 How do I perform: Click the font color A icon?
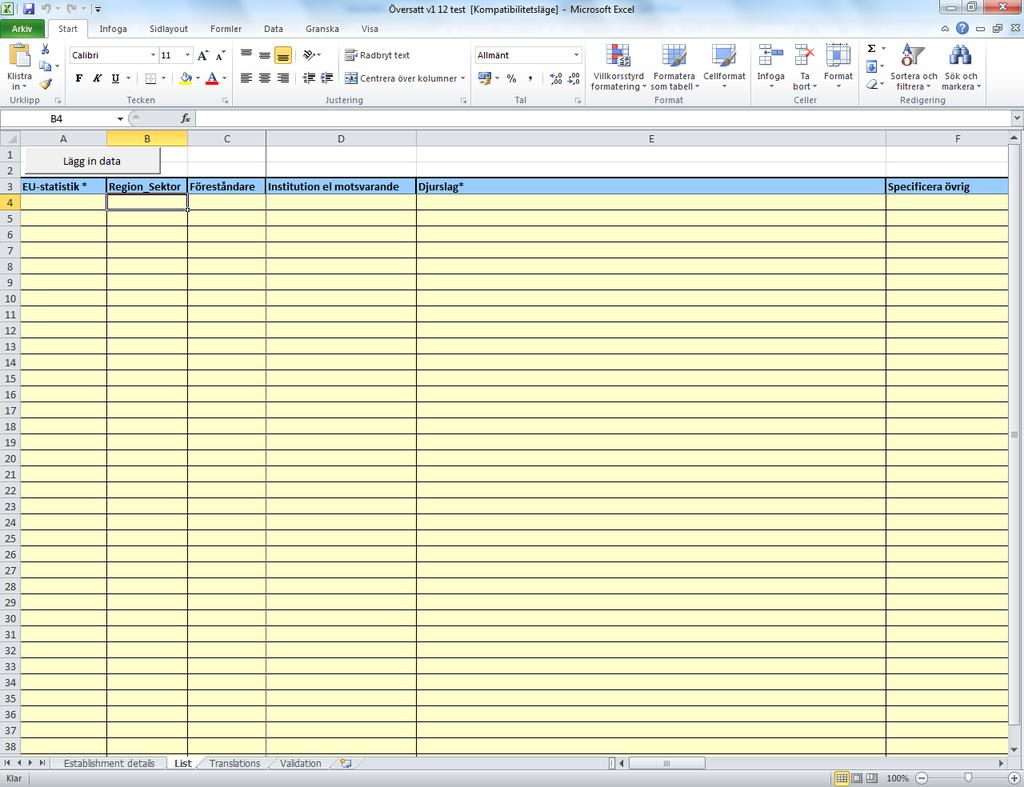212,78
